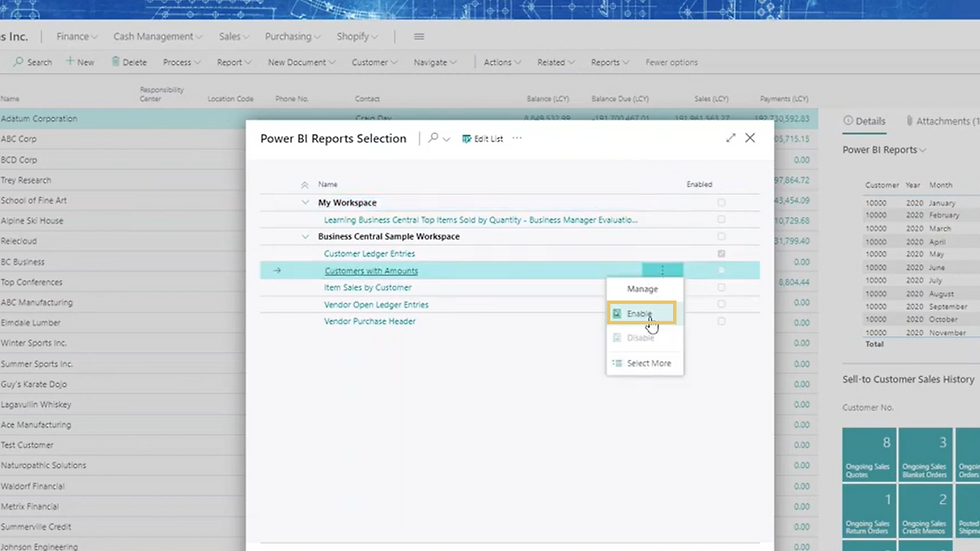Click the Details info icon in the side pane

tap(848, 121)
